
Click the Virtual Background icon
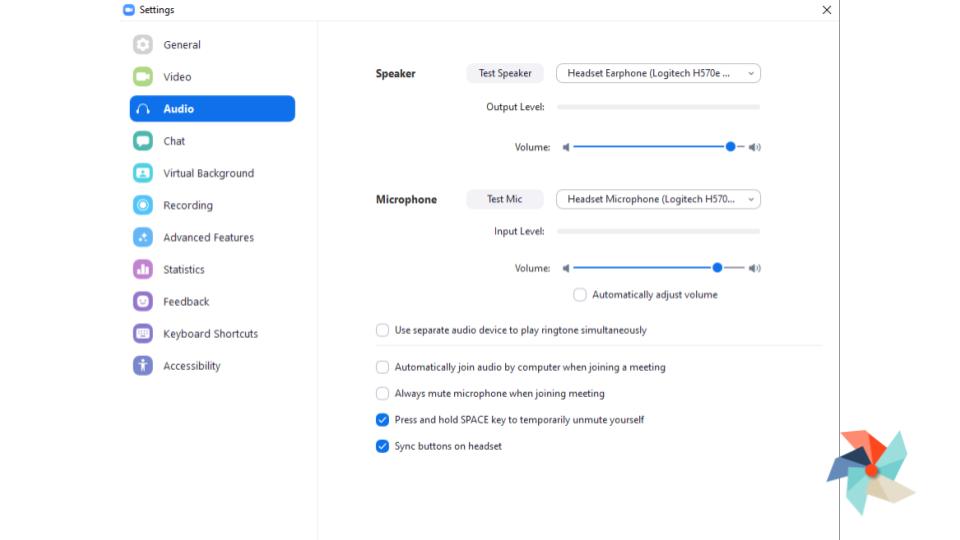coord(143,173)
